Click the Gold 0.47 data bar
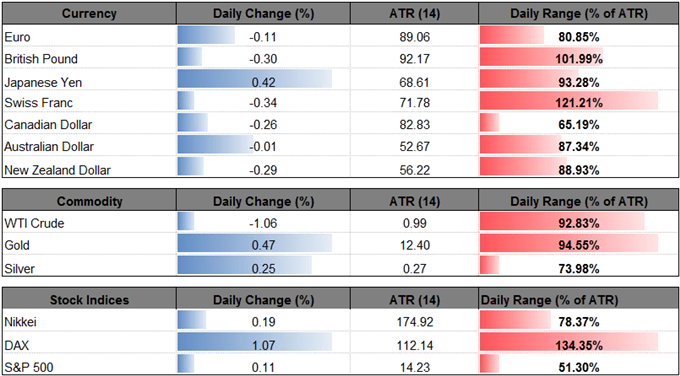The image size is (680, 376). coord(255,245)
